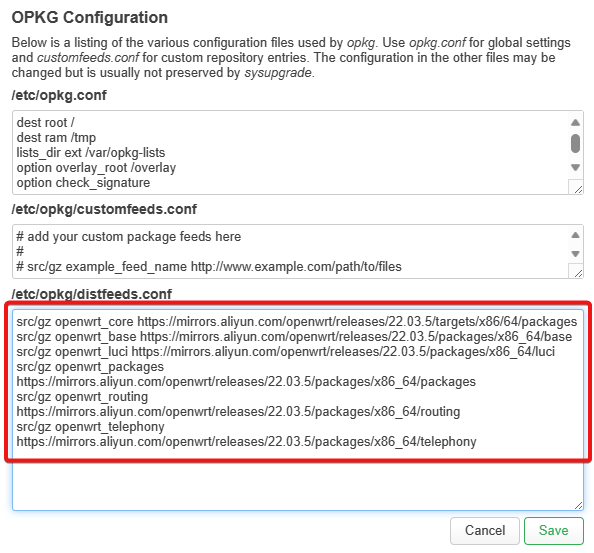
Task: Click scroll up arrow in opkg.conf box
Action: [575, 122]
